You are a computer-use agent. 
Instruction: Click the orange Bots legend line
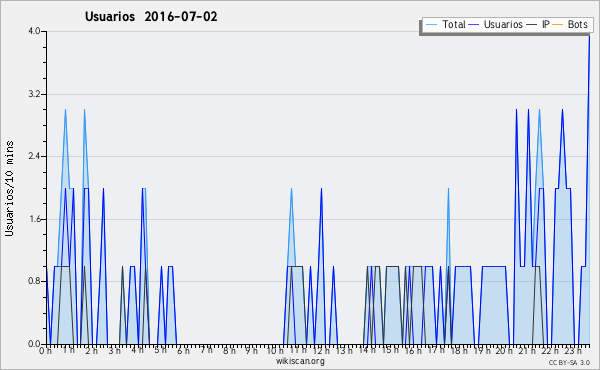click(558, 25)
